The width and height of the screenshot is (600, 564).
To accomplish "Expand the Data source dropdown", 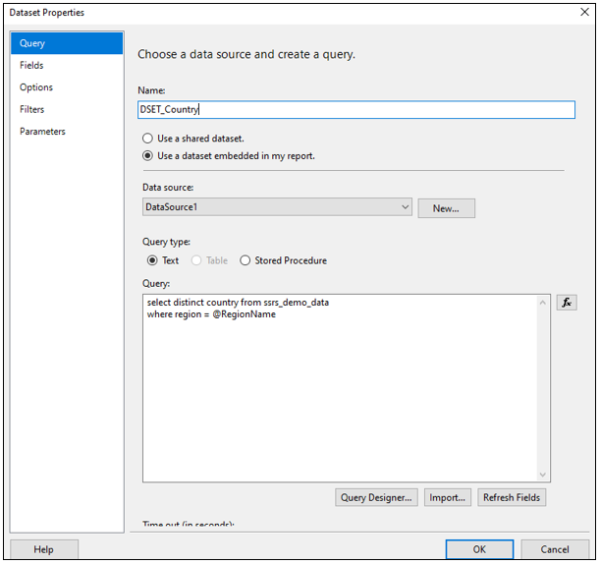I will 404,207.
